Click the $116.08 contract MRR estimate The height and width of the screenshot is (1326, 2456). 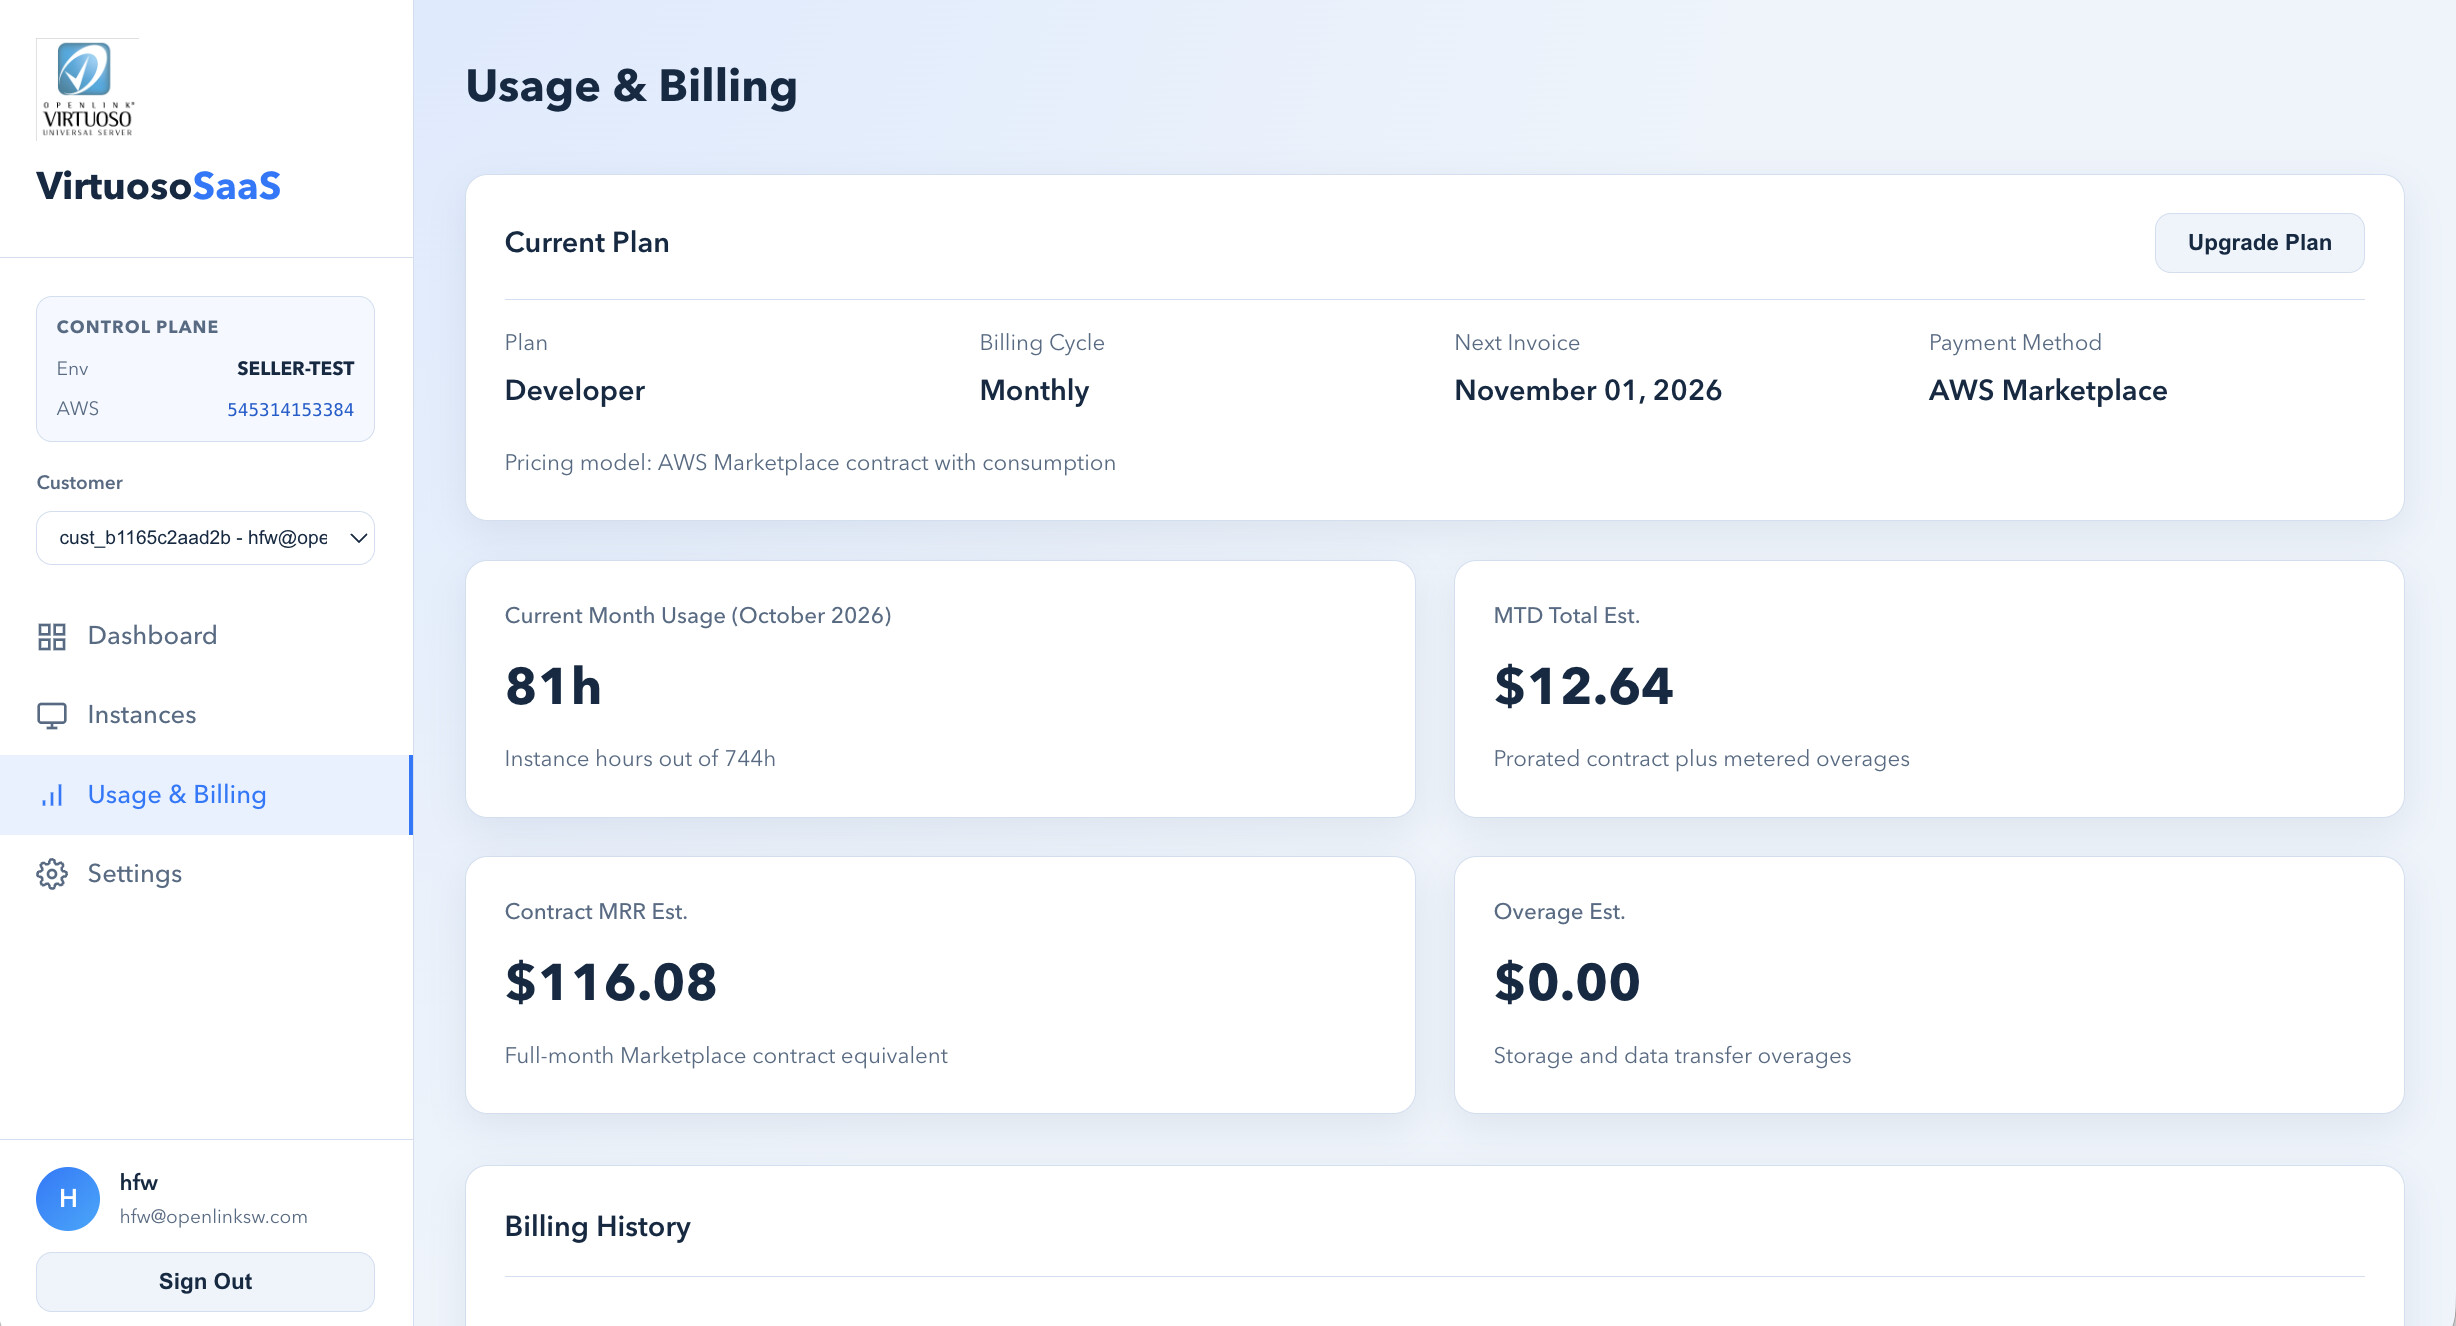click(x=611, y=983)
